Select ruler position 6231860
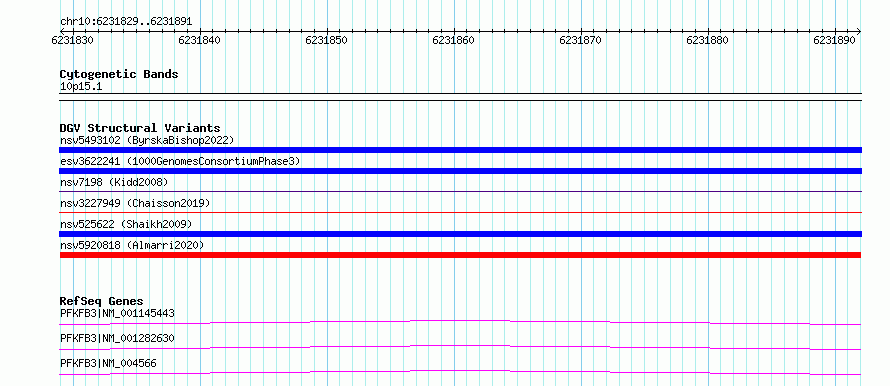Image resolution: width=890 pixels, height=386 pixels. coord(454,40)
